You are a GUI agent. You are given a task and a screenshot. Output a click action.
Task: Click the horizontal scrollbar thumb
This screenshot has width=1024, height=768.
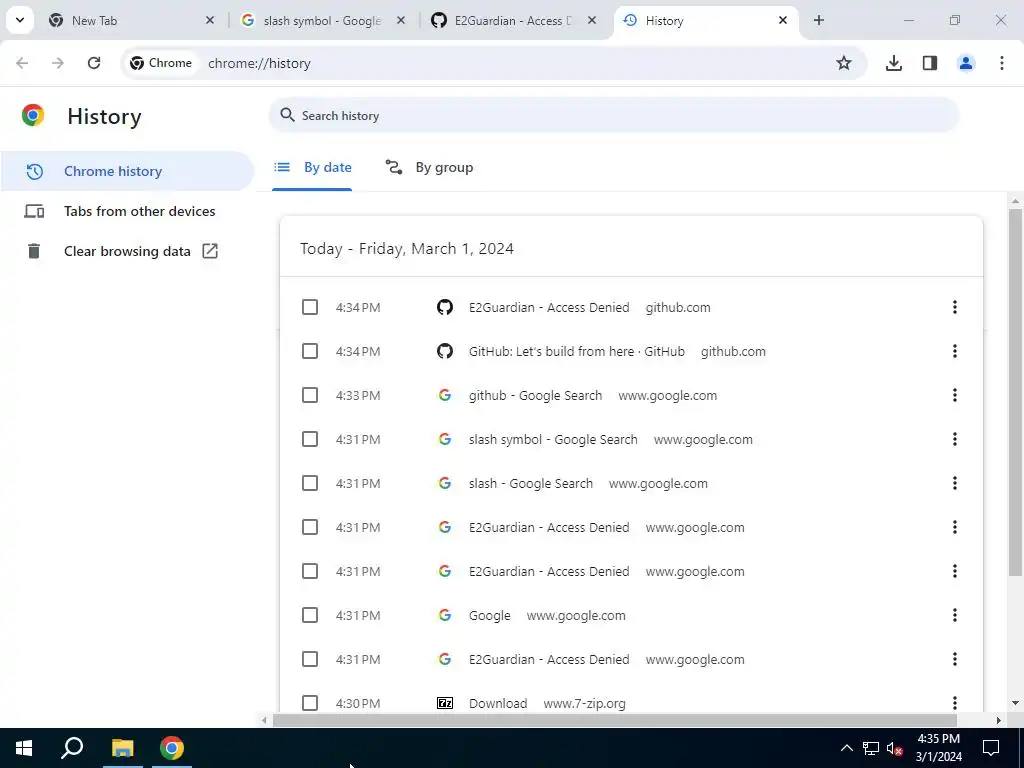pyautogui.click(x=615, y=720)
